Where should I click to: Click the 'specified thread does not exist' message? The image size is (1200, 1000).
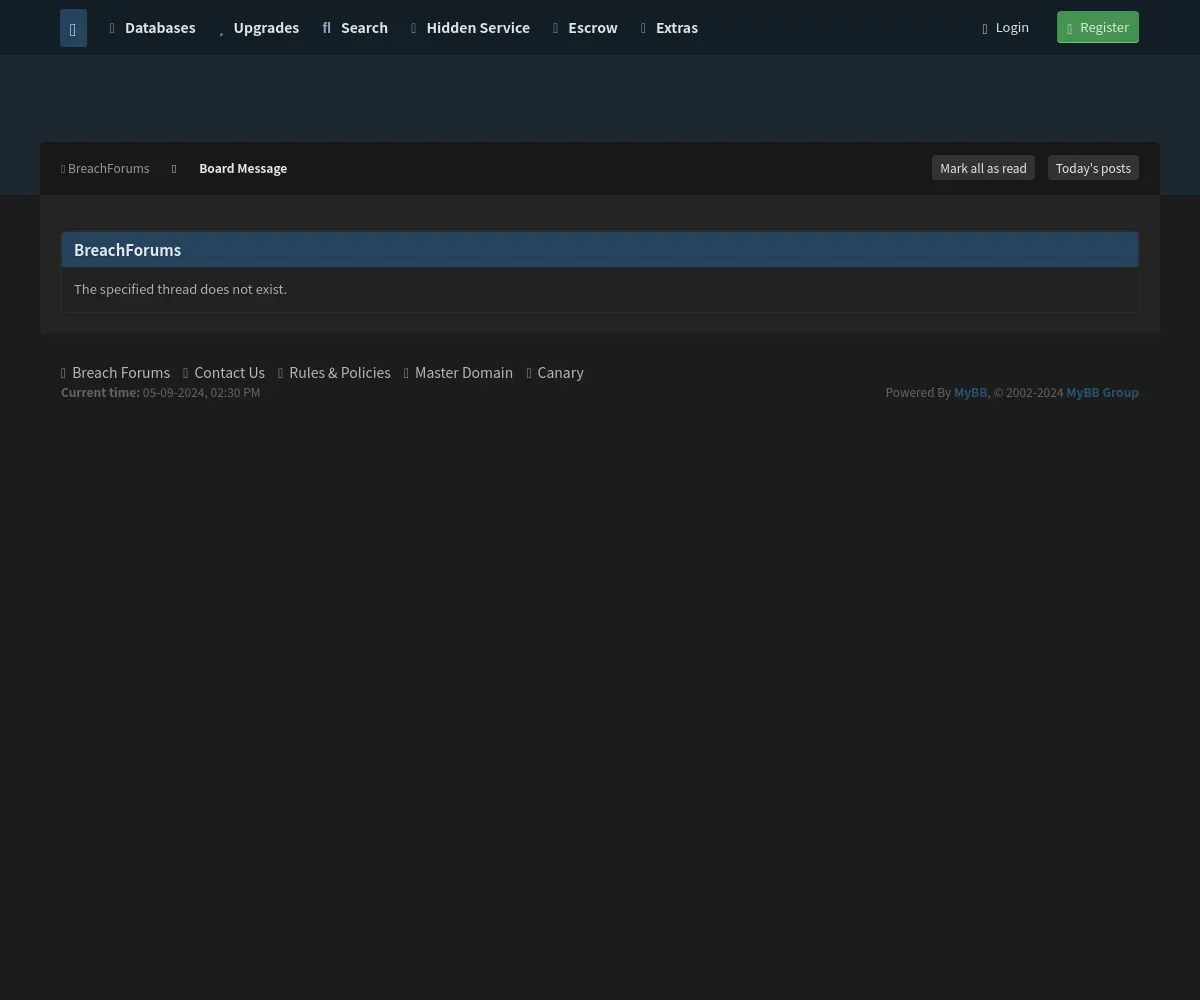180,289
